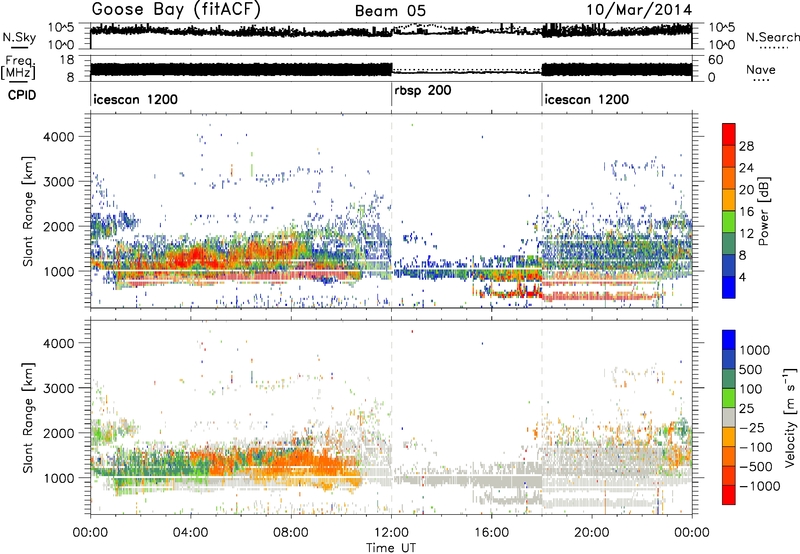Click the date '10/Mar/2014'
Image resolution: width=800 pixels, height=554 pixels.
[639, 10]
